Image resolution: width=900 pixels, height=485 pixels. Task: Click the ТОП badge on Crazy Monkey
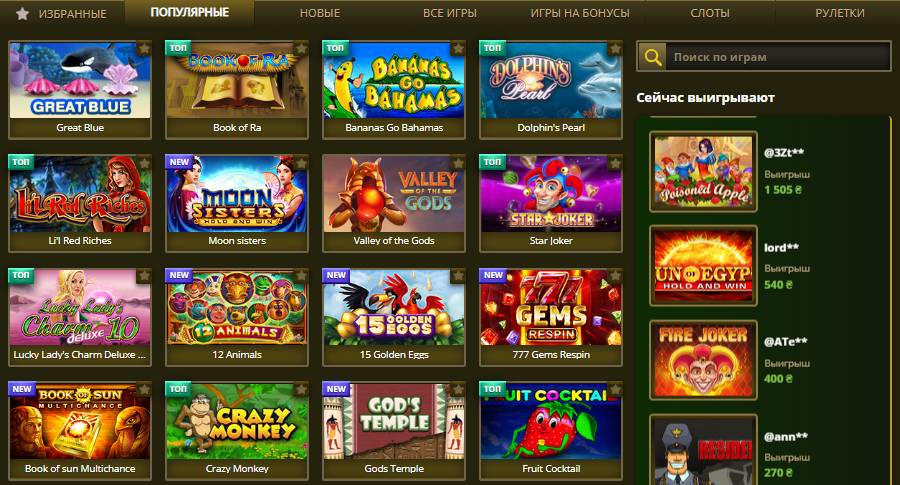(178, 389)
